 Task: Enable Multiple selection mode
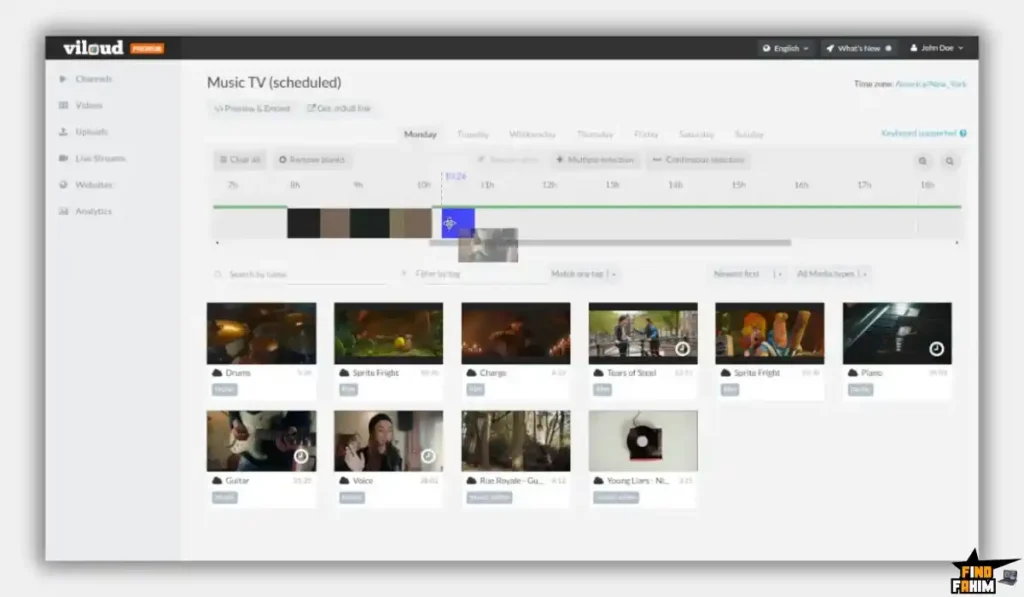click(595, 160)
